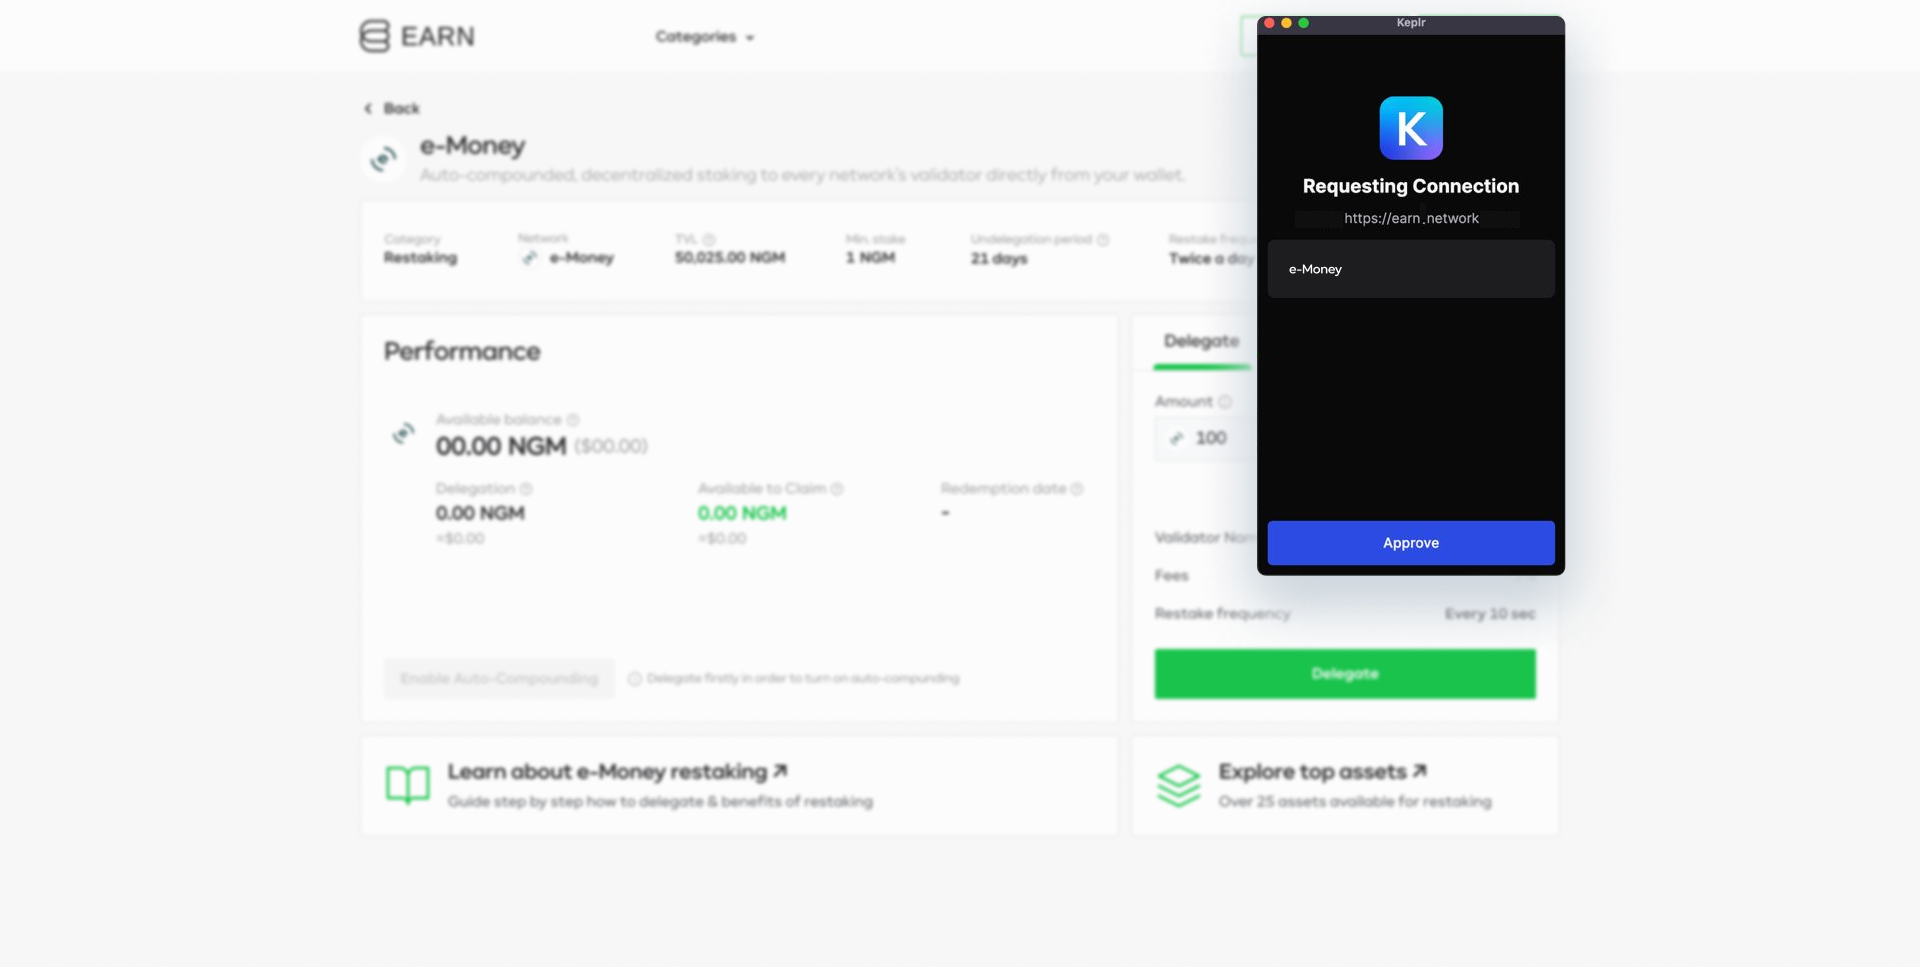1920x967 pixels.
Task: Click Redemption date info icon
Action: pos(1077,489)
